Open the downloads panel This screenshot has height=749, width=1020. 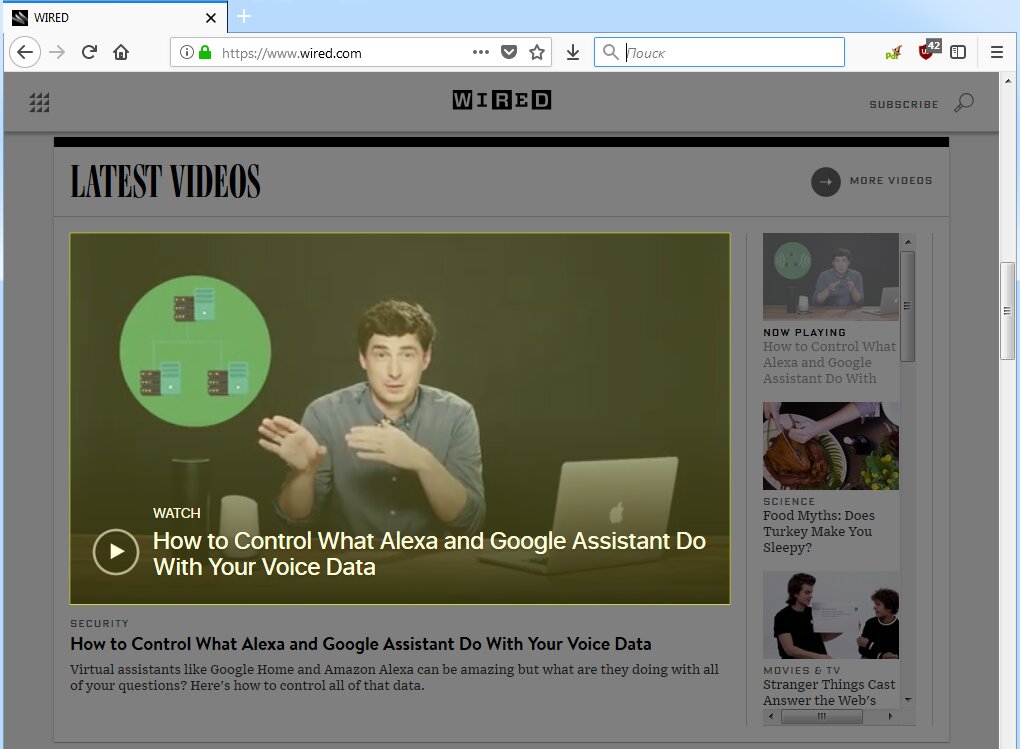[572, 52]
